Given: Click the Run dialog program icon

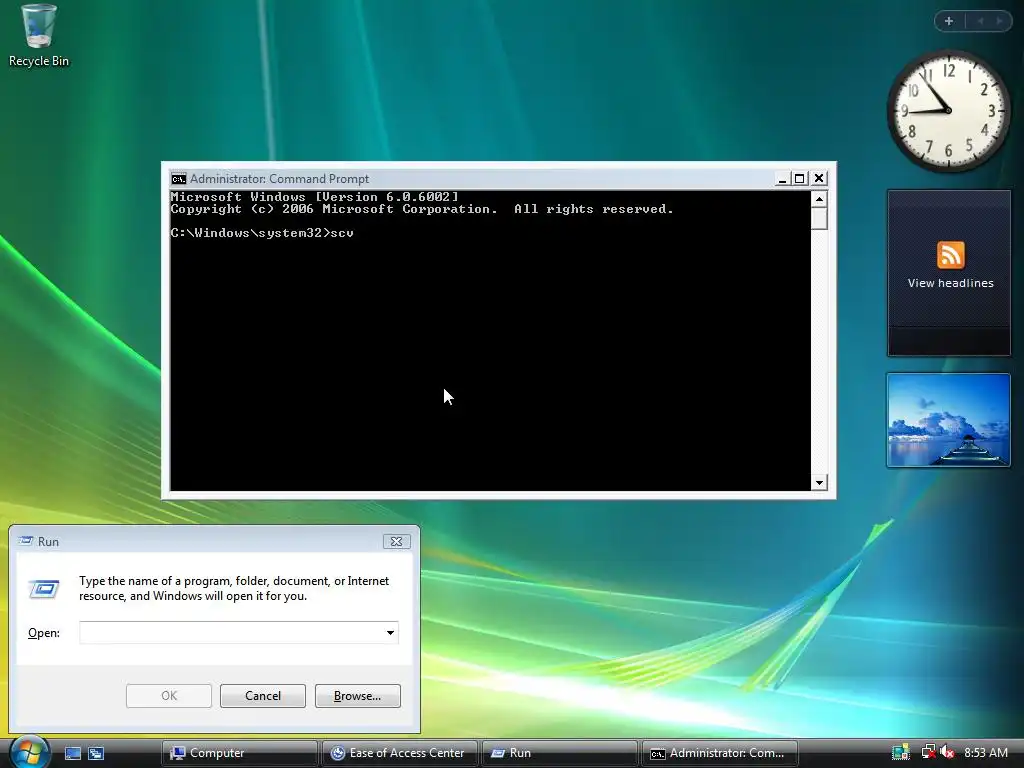Looking at the screenshot, I should (x=44, y=588).
